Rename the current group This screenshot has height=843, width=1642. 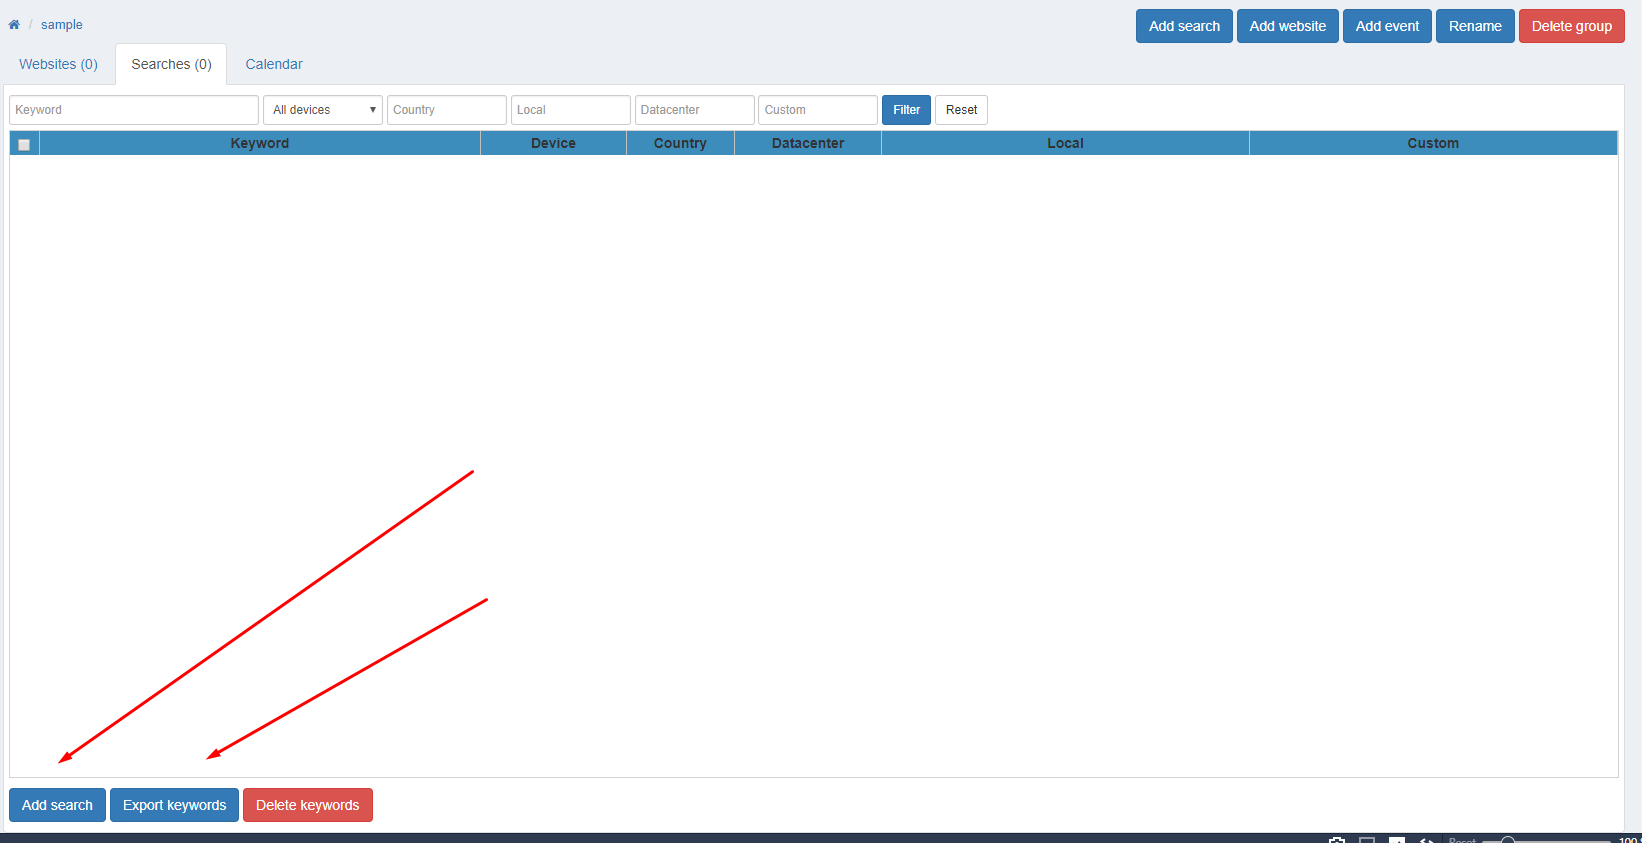[1475, 26]
